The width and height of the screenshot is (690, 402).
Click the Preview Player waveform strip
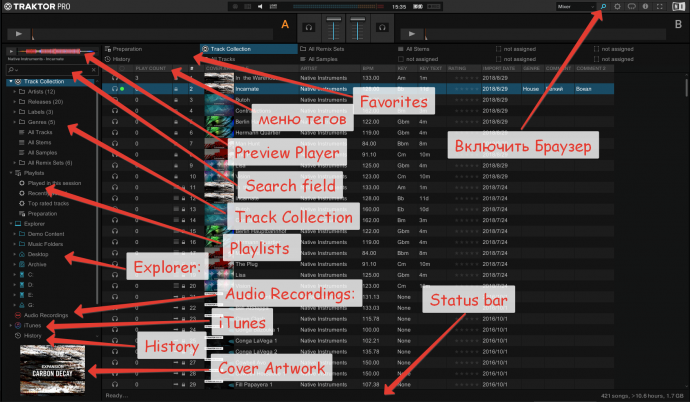(55, 51)
